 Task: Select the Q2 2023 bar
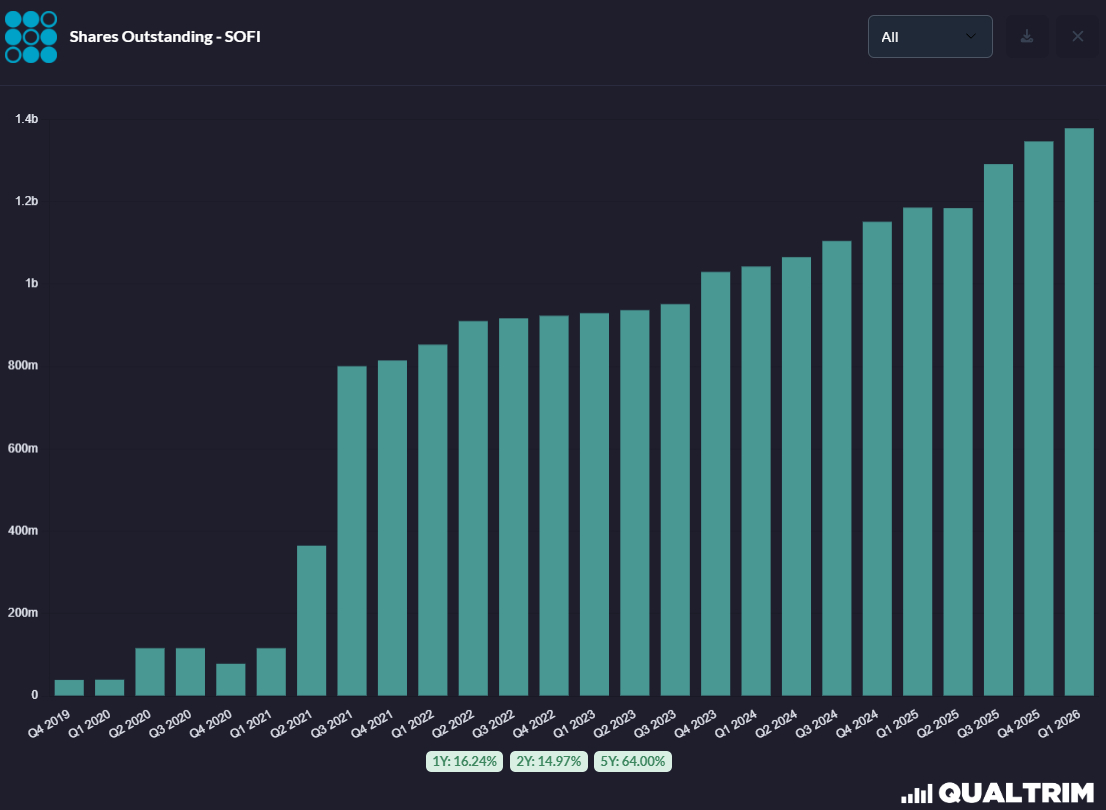coord(635,503)
